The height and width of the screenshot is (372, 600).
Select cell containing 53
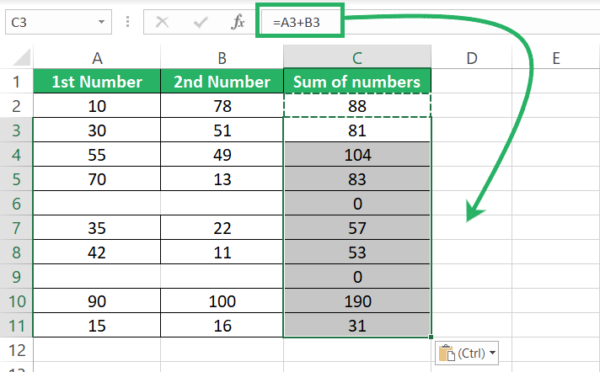(357, 253)
